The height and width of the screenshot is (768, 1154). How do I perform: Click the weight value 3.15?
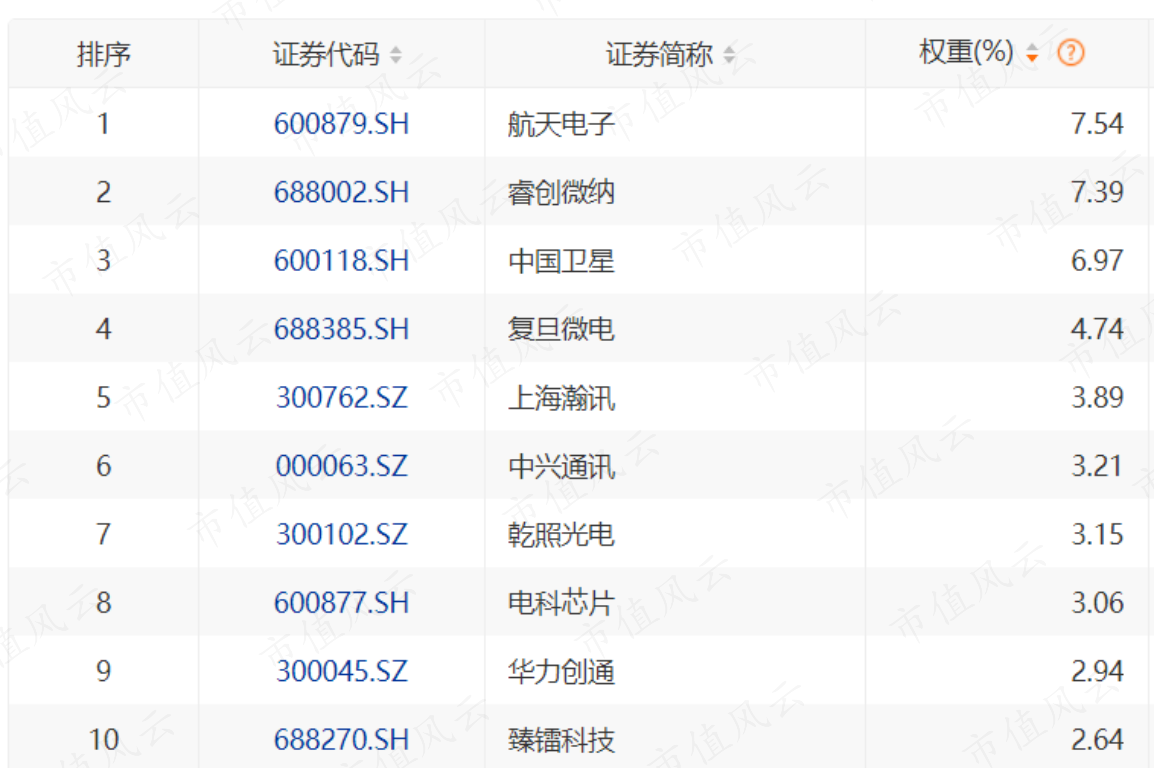[1097, 534]
